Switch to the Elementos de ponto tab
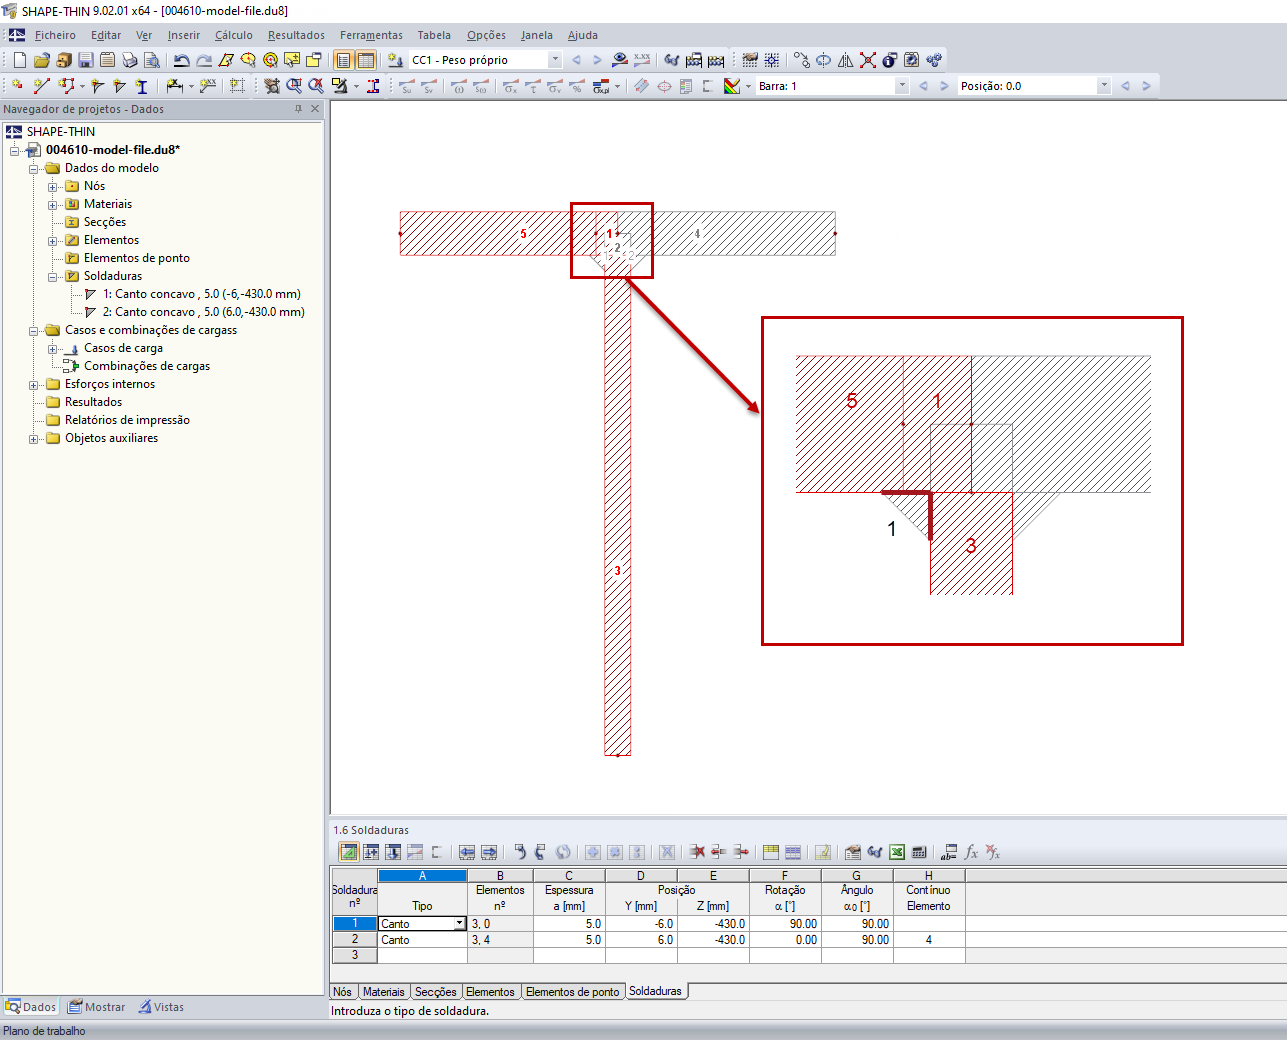The width and height of the screenshot is (1287, 1040). click(x=573, y=992)
